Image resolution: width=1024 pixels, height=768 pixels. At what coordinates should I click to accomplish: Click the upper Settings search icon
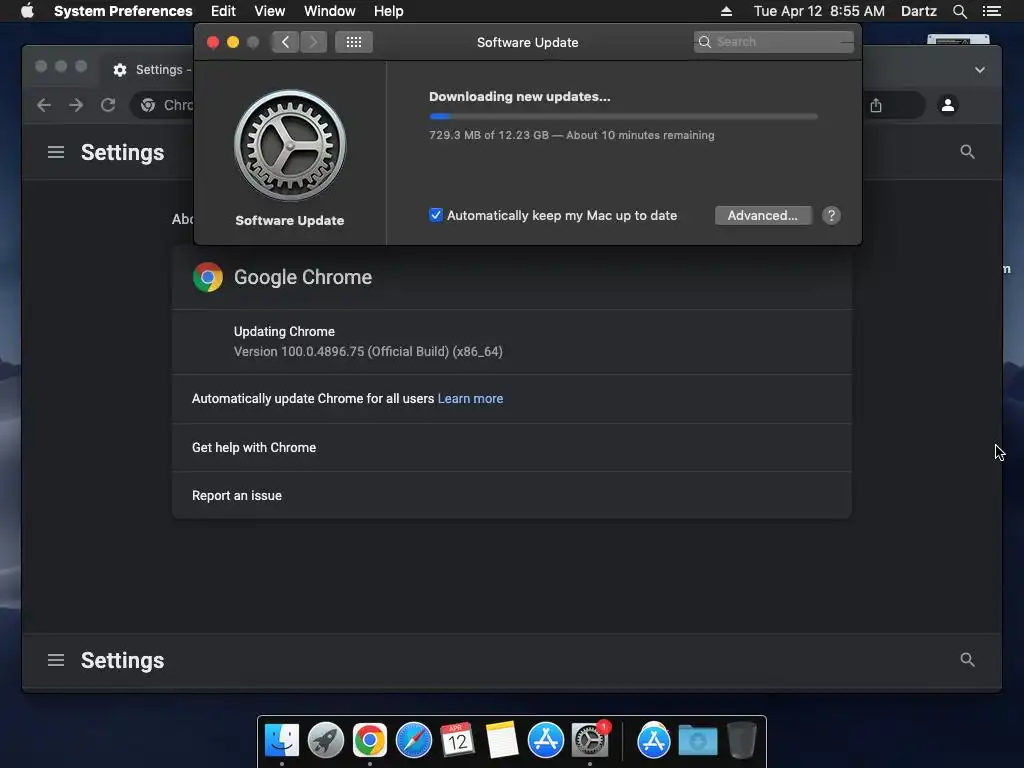coord(967,152)
